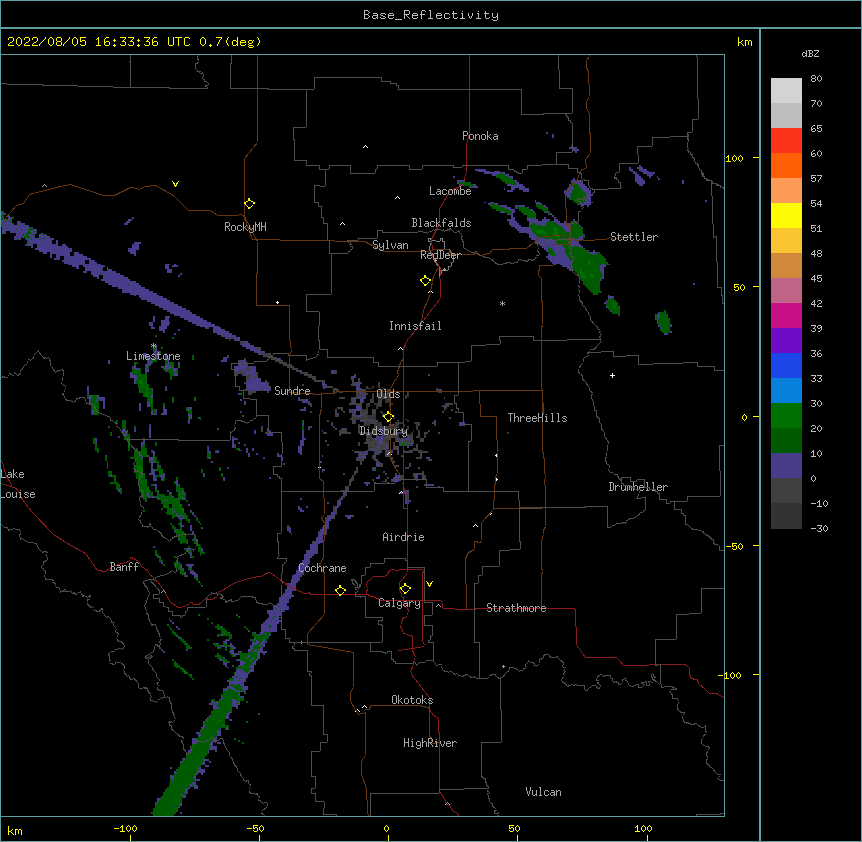Click the yellow diamond marker above RockyMH
Image resolution: width=862 pixels, height=842 pixels.
250,204
